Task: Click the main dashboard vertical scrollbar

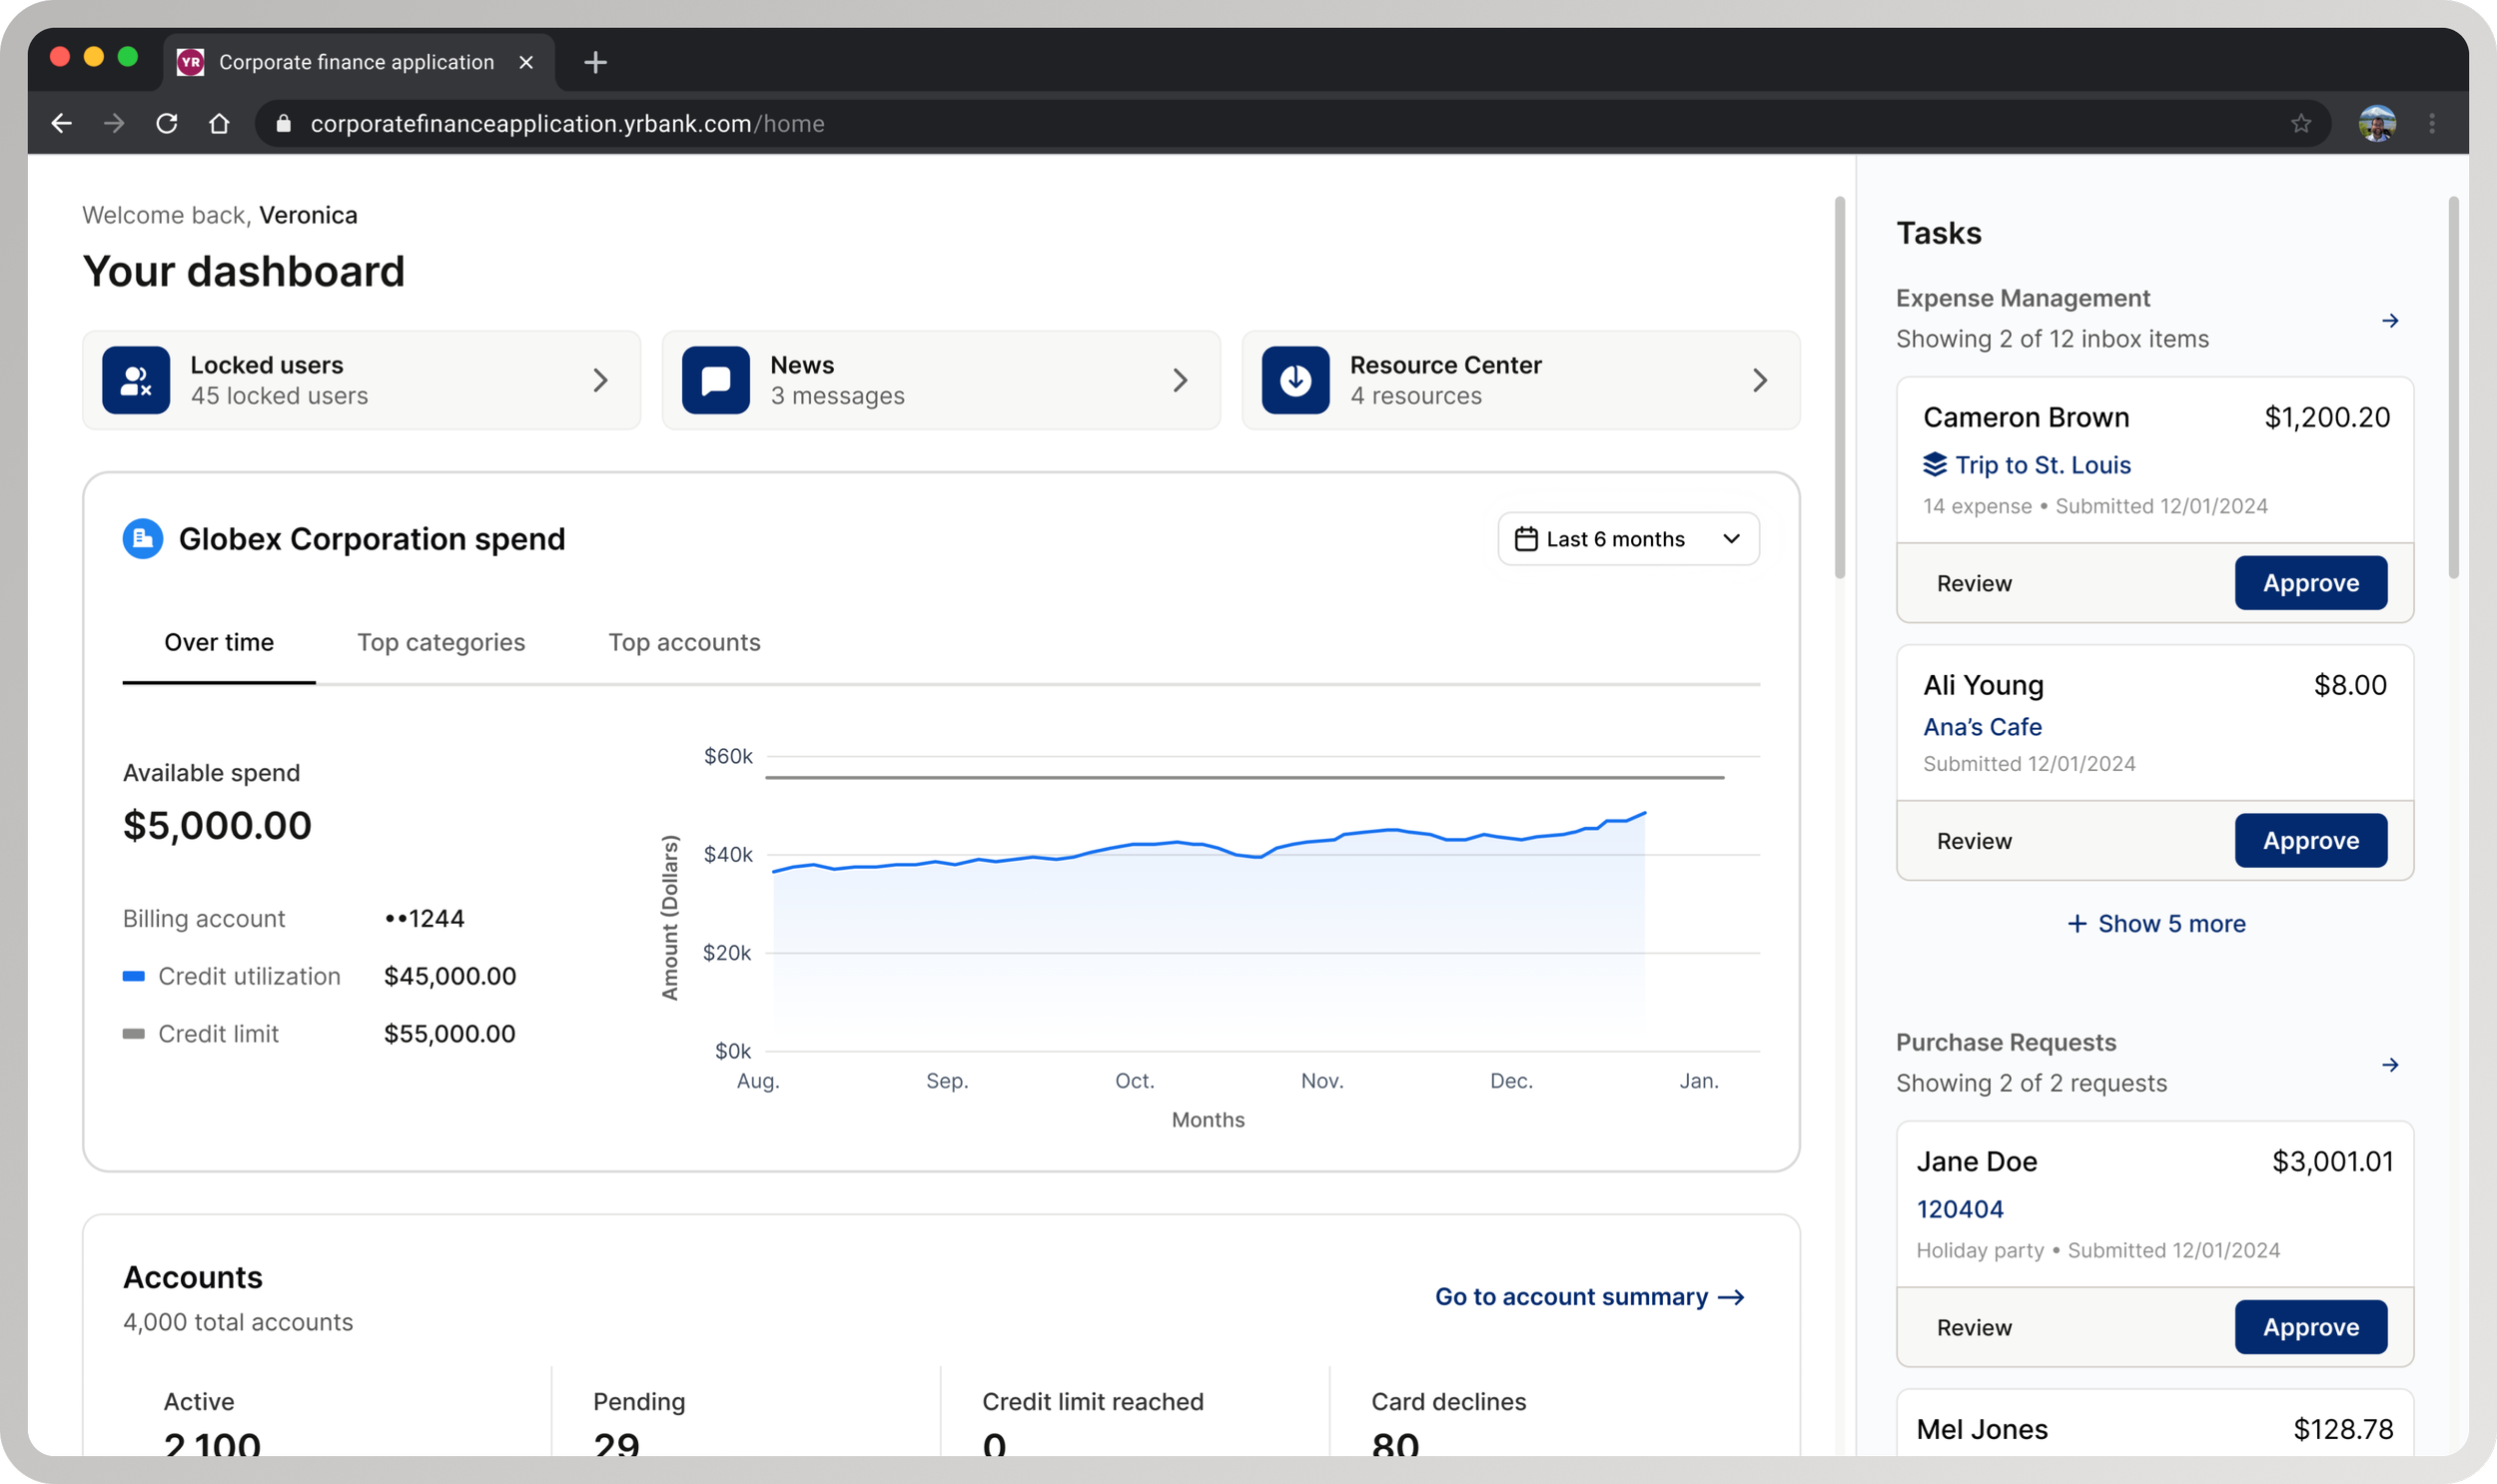Action: pos(1839,387)
